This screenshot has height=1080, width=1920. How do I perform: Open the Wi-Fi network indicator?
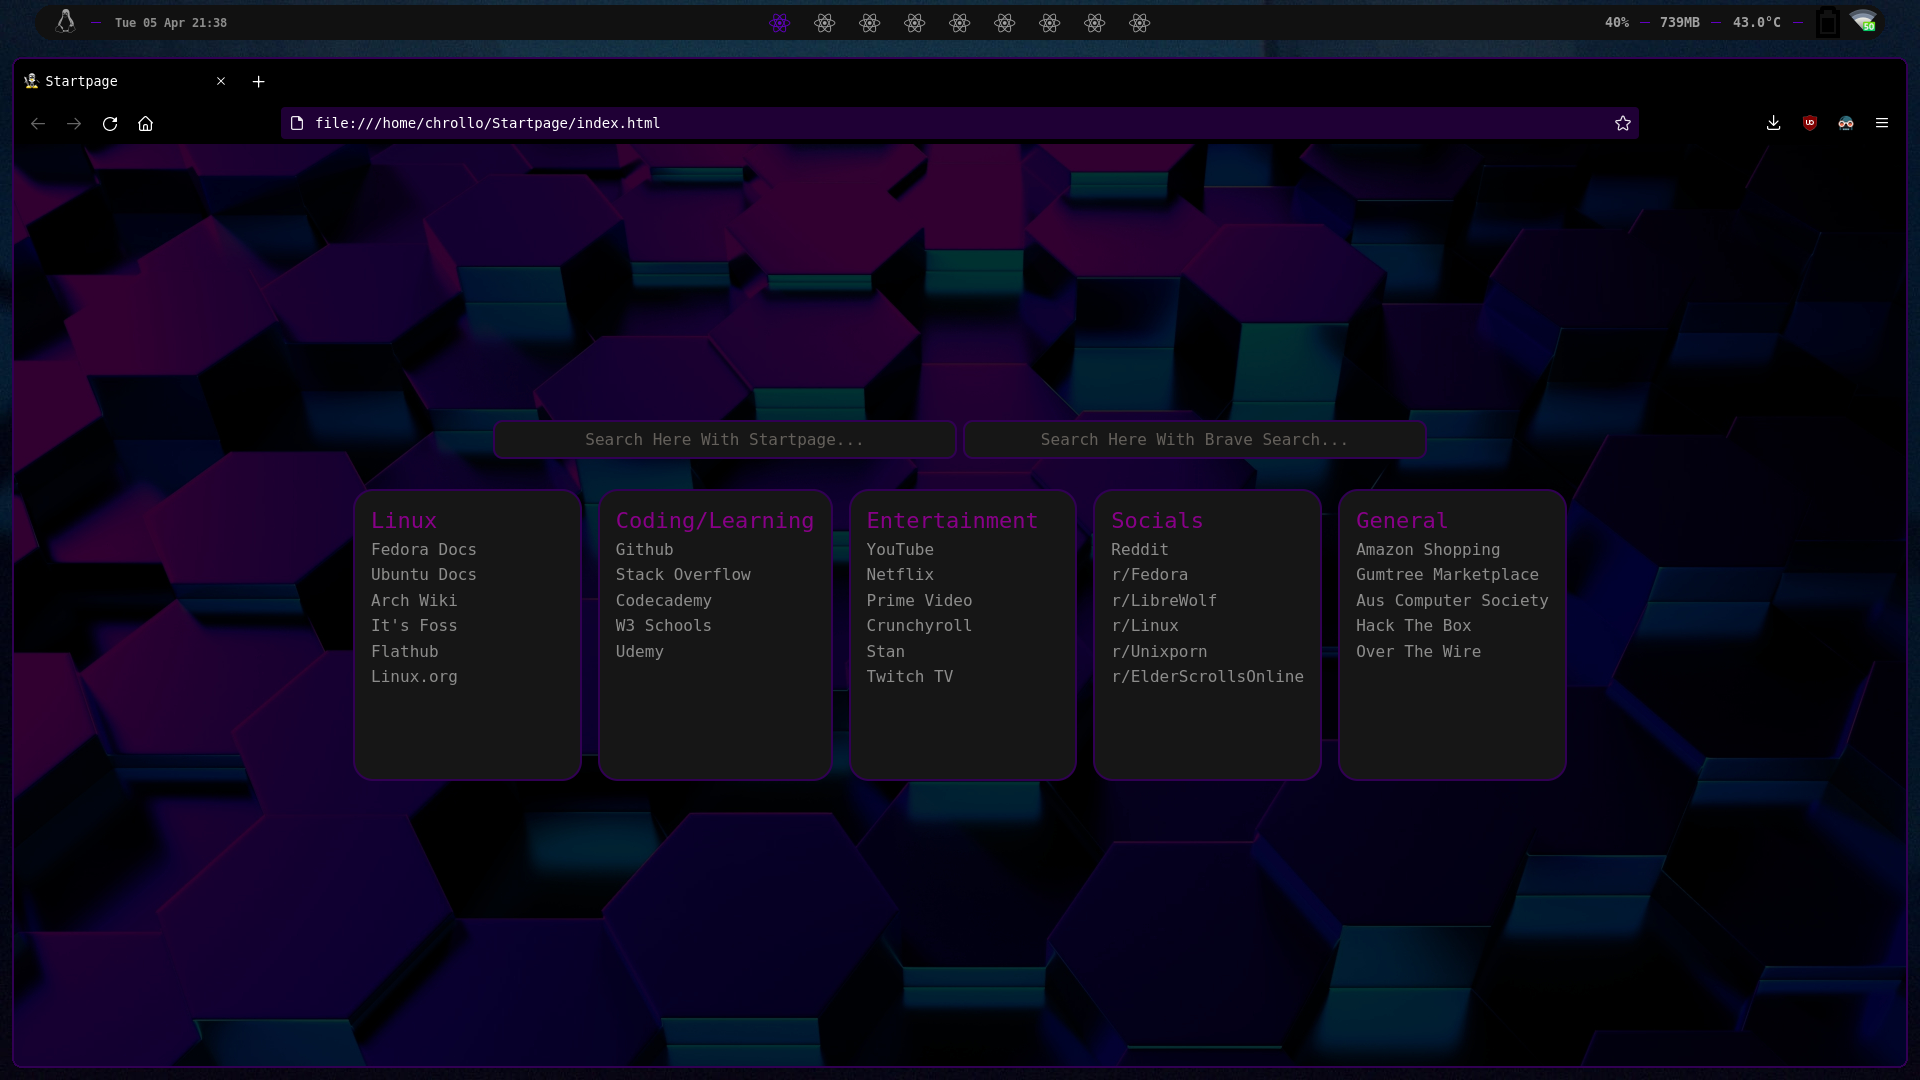(1863, 21)
